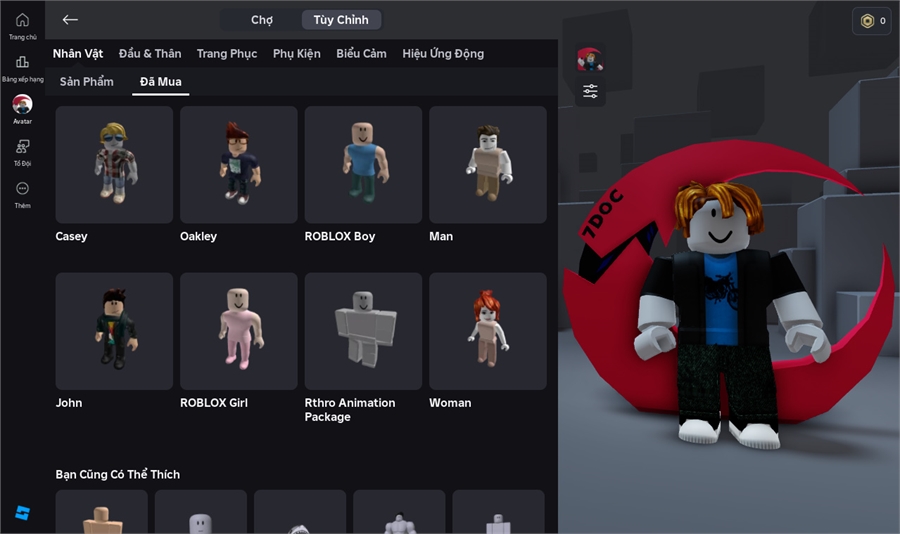This screenshot has width=900, height=534.
Task: Click the Roblox logo in sidebar
Action: (x=22, y=513)
